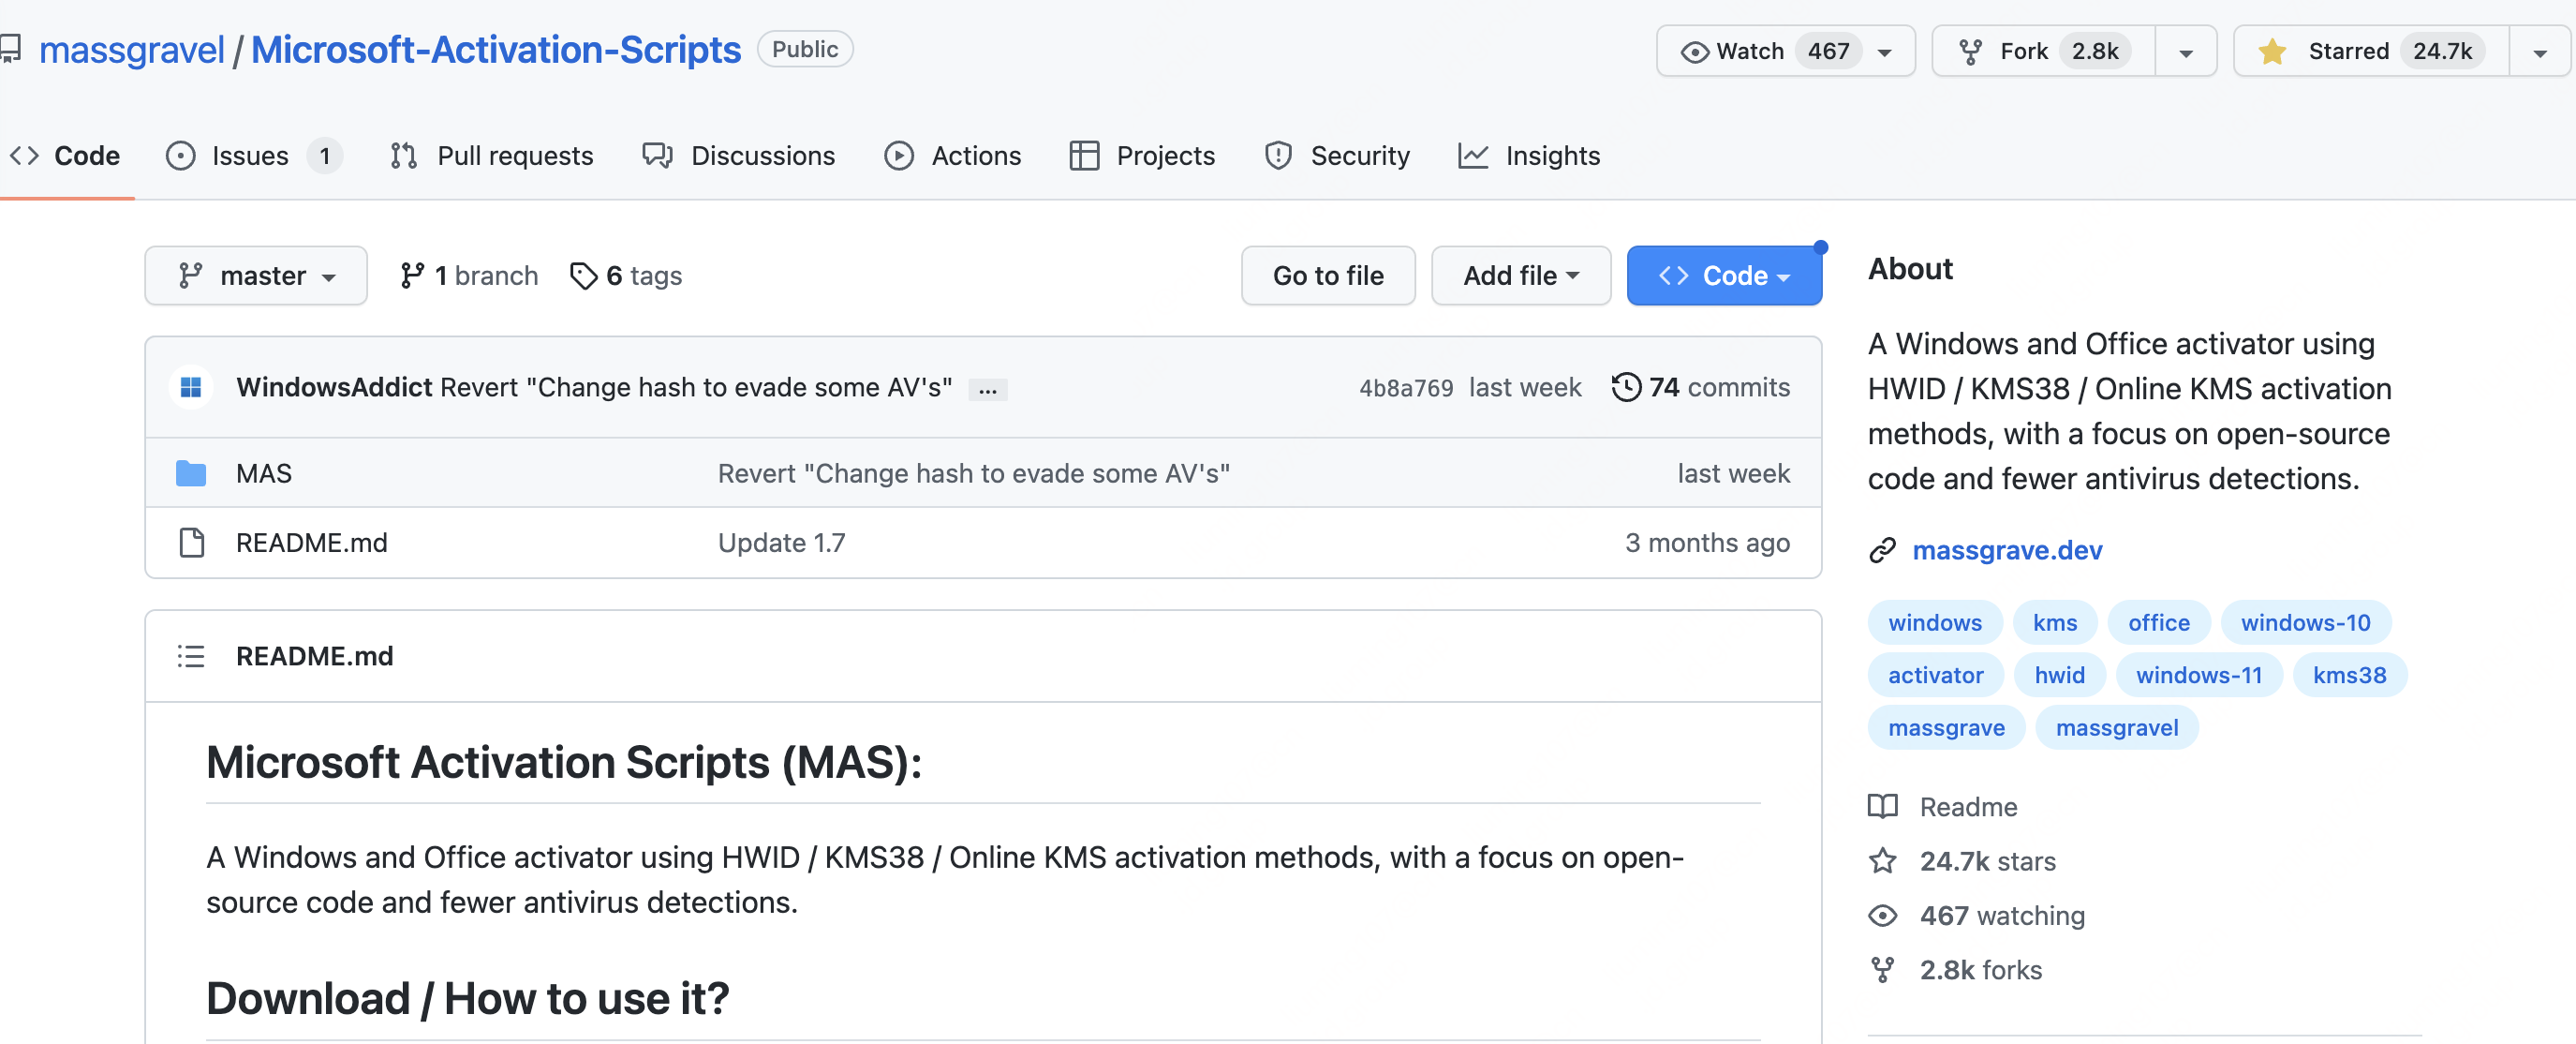The height and width of the screenshot is (1044, 2576).
Task: Open commit hash 4b8a769
Action: click(1406, 389)
